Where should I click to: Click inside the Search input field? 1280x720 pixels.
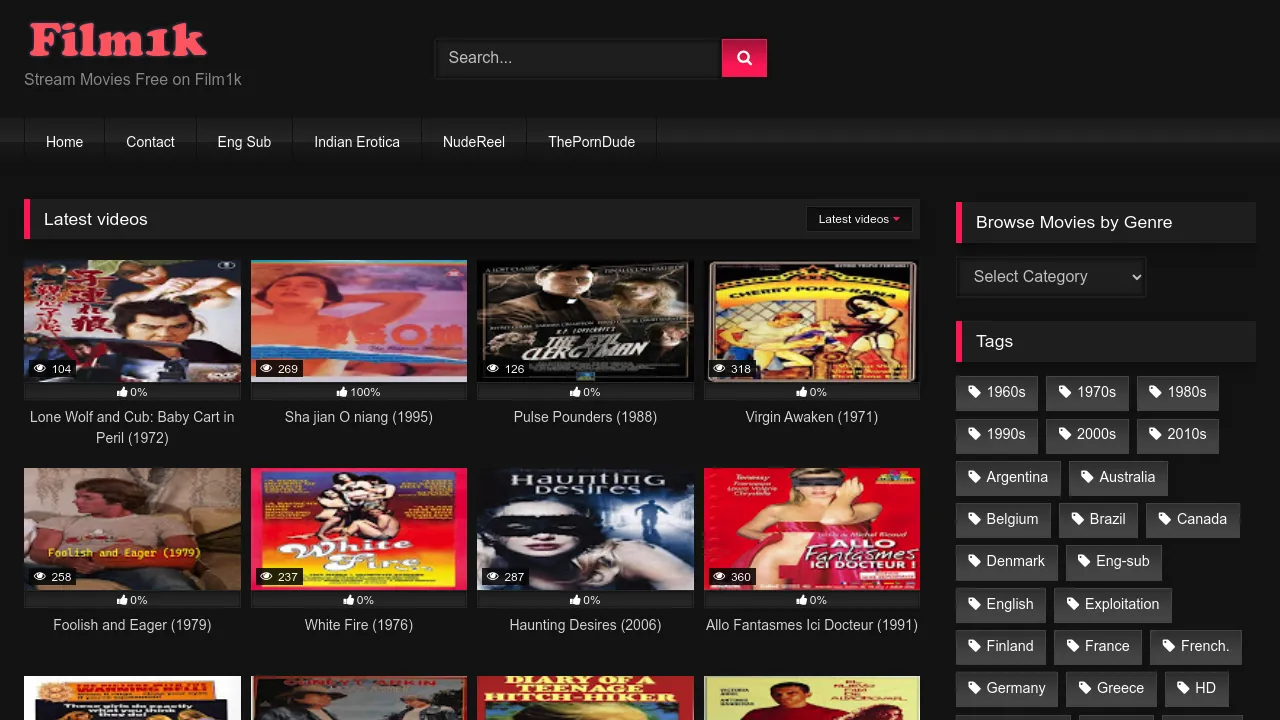point(577,57)
